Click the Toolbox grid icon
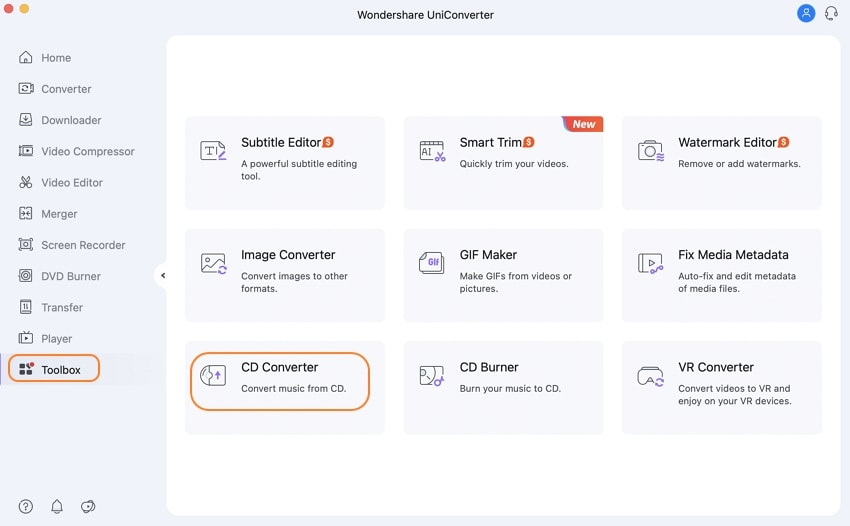The width and height of the screenshot is (850, 526). 26,369
